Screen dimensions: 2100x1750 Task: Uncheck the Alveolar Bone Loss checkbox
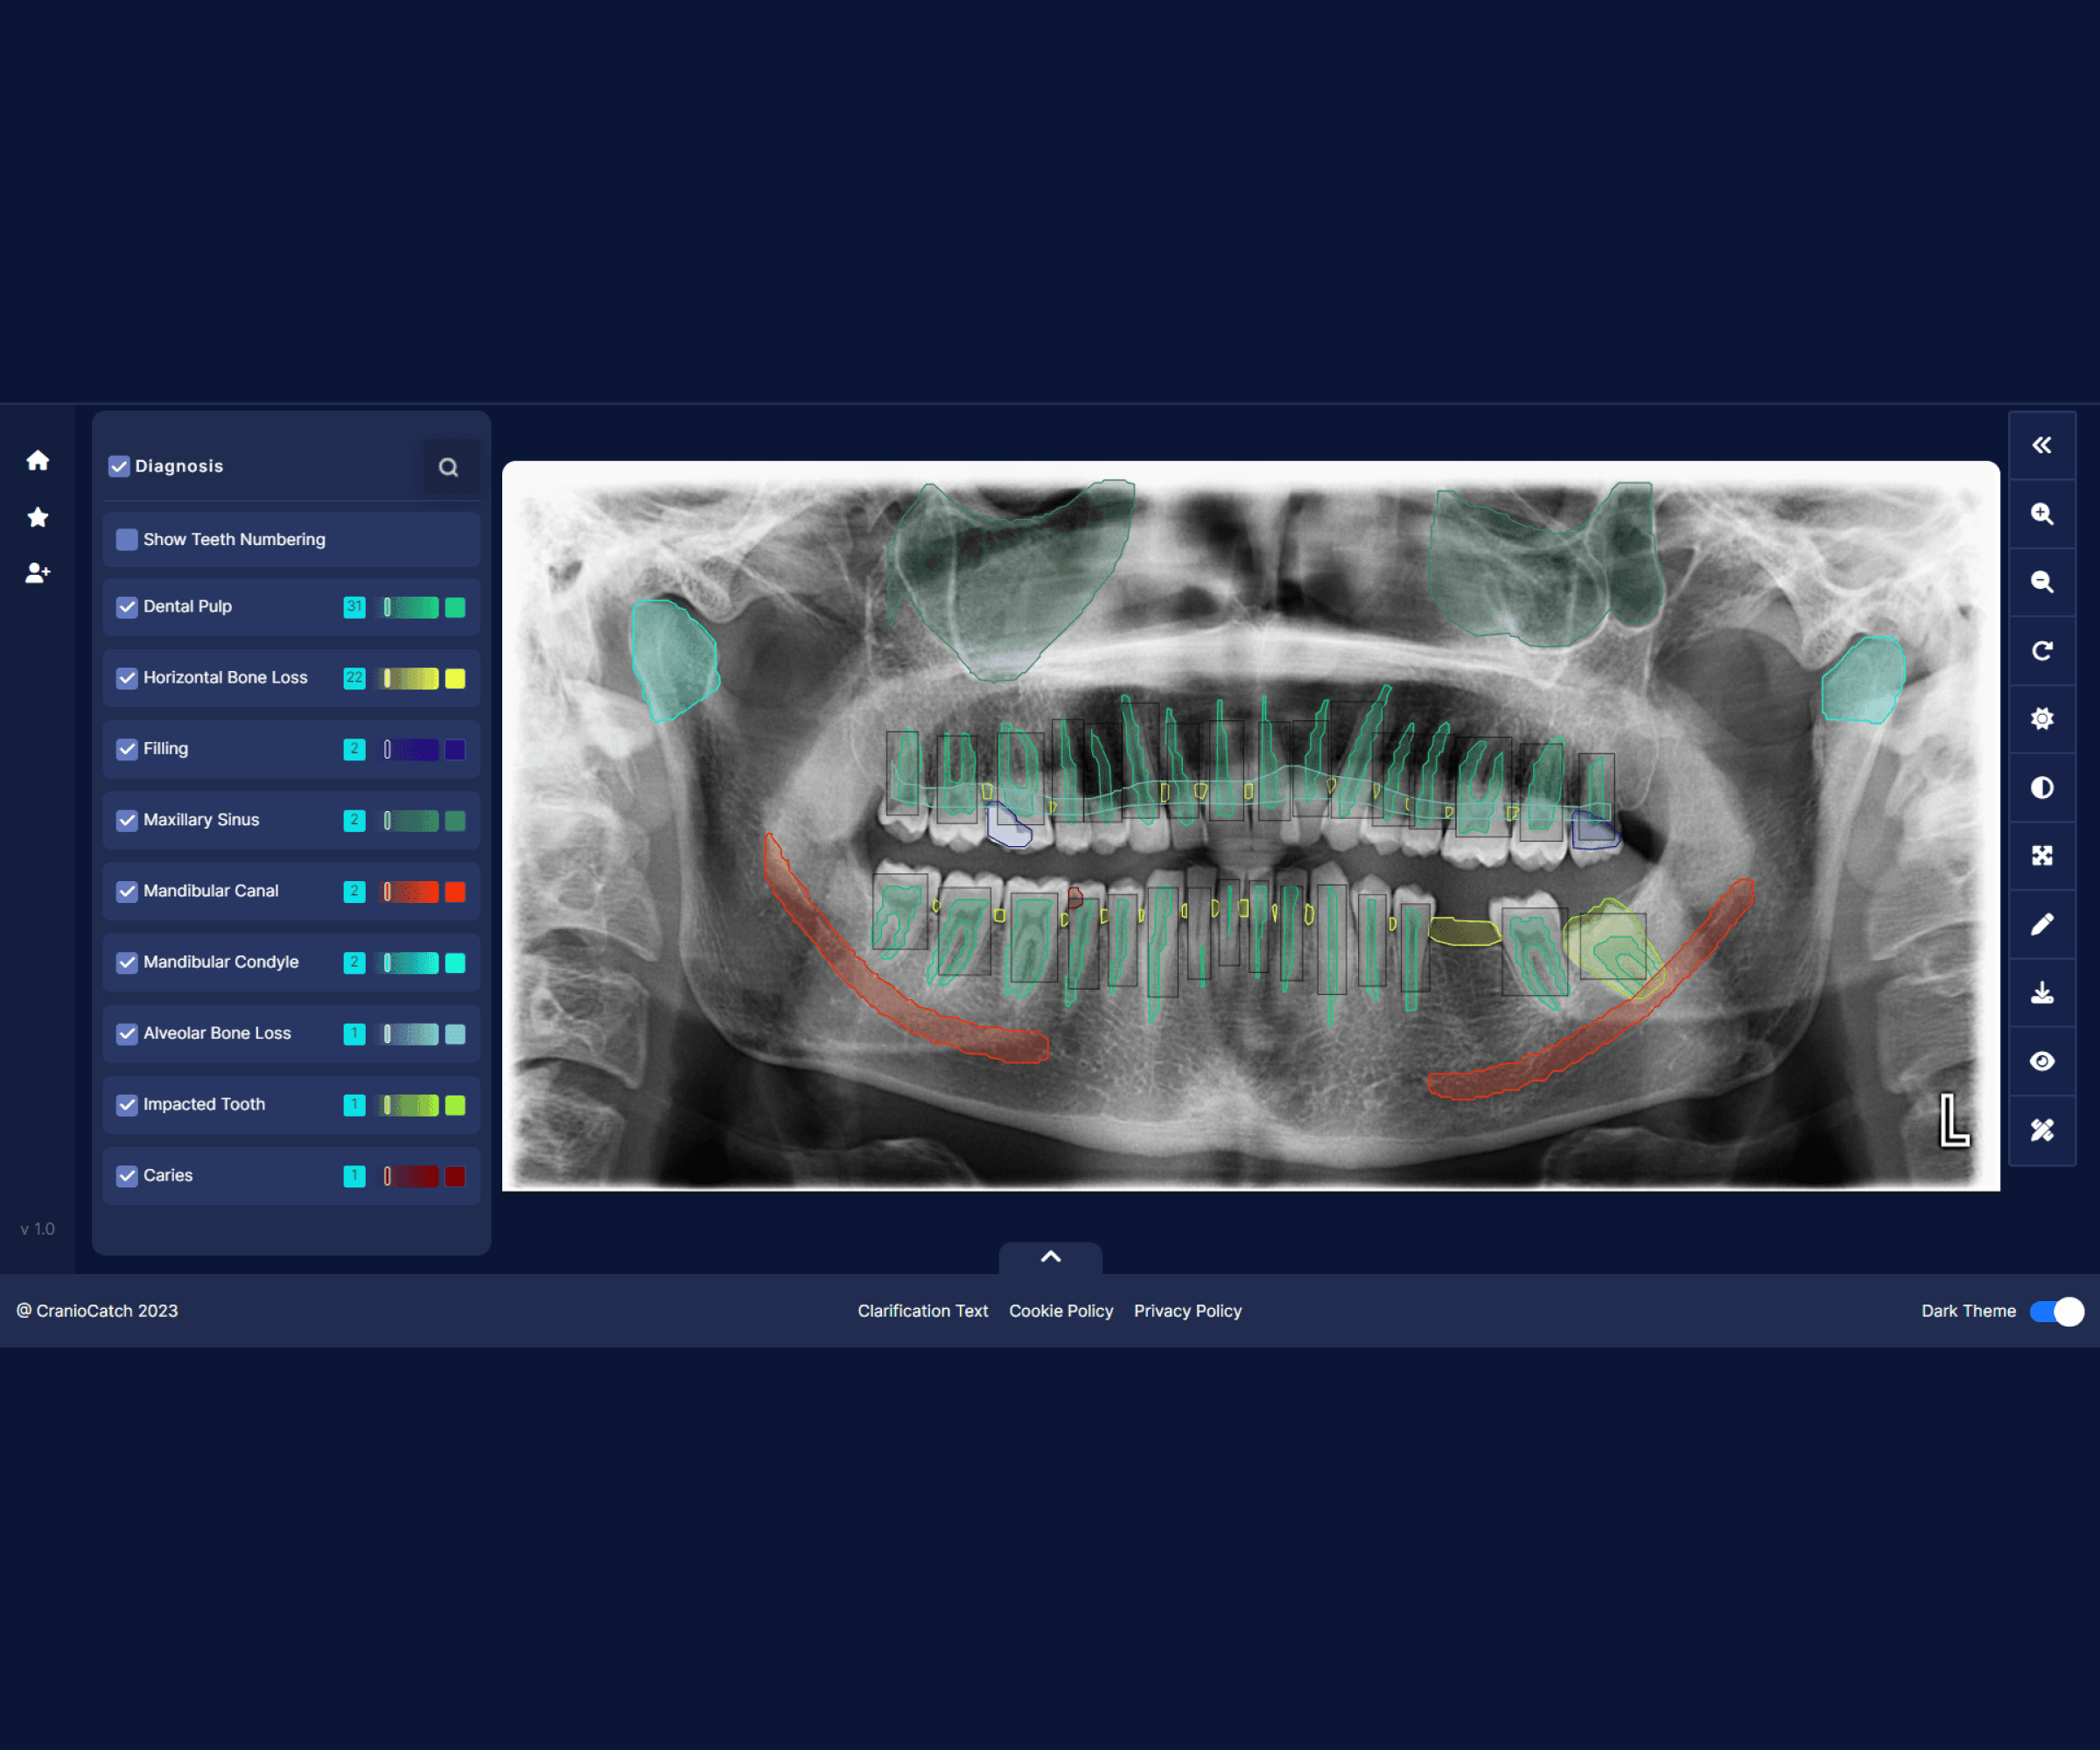pyautogui.click(x=127, y=1034)
